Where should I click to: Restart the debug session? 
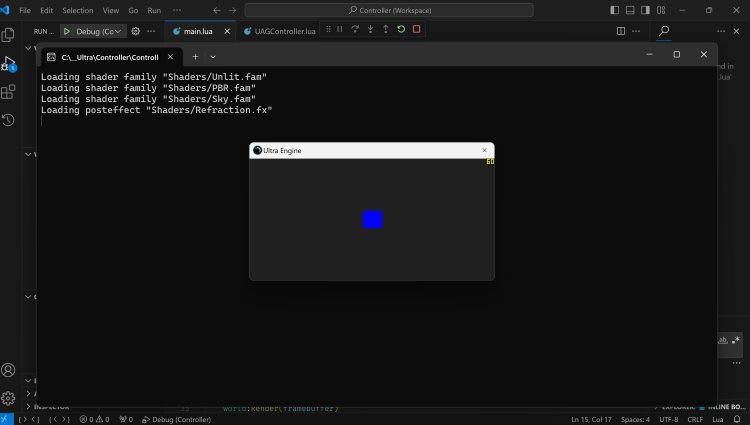click(x=401, y=30)
